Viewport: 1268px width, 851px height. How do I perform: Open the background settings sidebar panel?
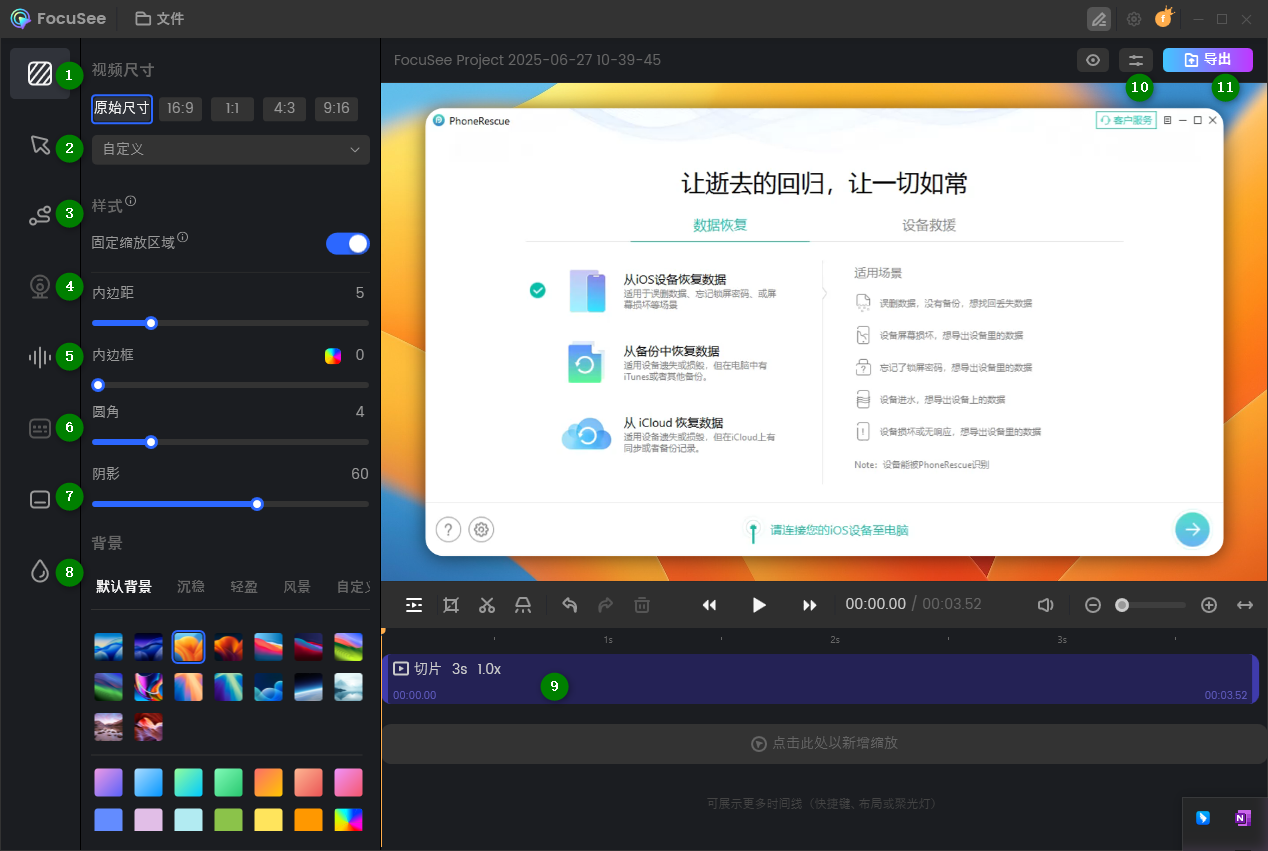pos(40,73)
